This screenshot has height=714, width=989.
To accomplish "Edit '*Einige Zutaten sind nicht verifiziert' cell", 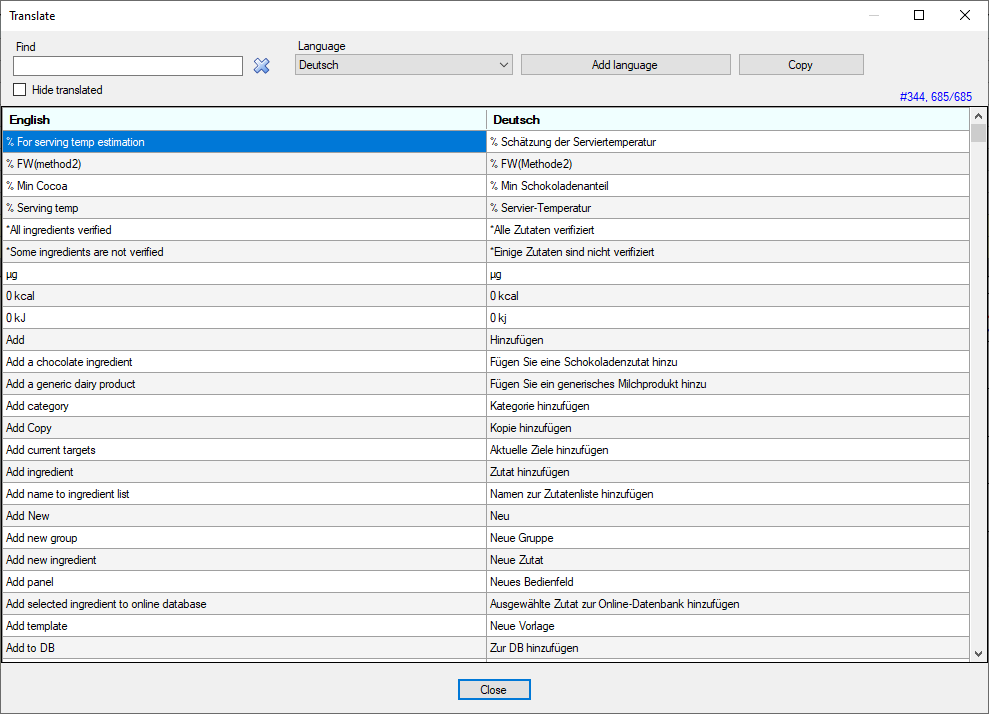I will (x=728, y=252).
